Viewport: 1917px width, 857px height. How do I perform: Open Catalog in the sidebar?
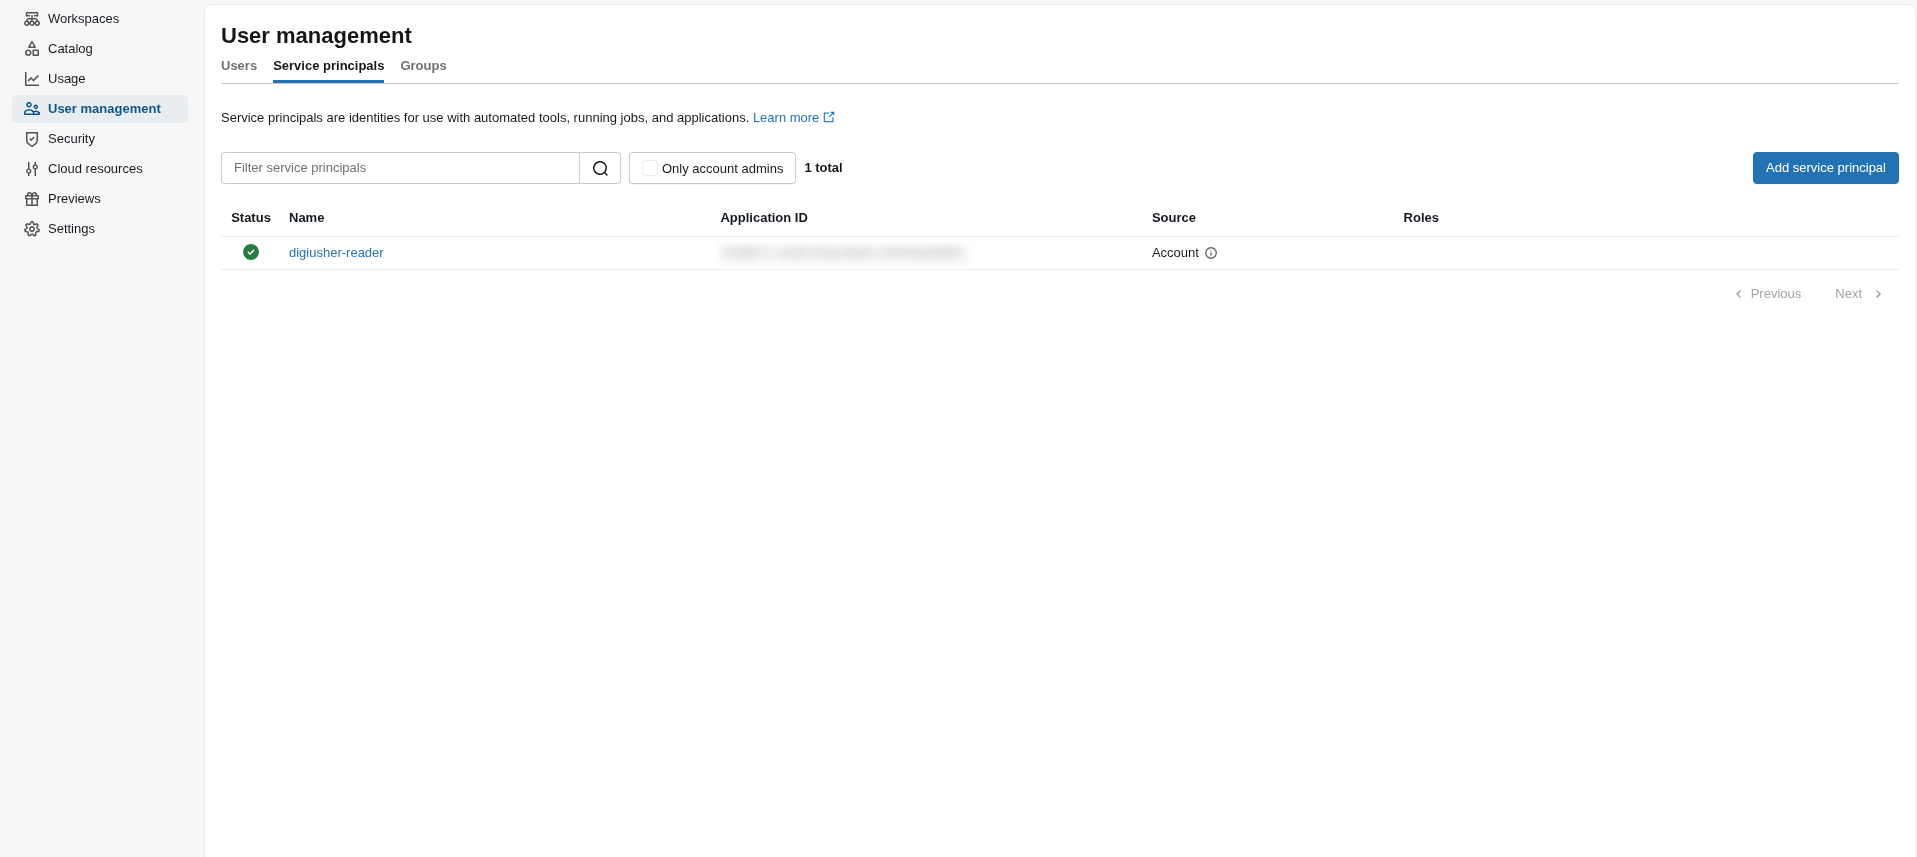tap(100, 49)
